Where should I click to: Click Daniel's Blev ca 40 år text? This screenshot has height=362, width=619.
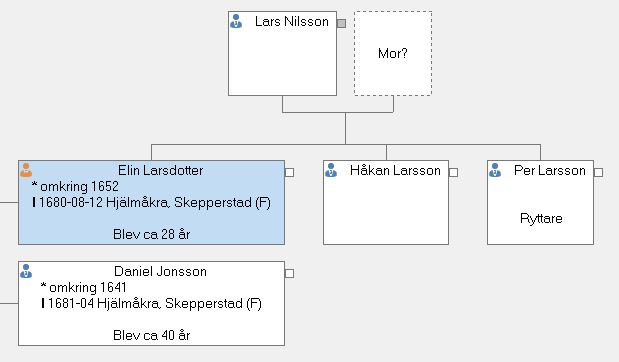[152, 335]
